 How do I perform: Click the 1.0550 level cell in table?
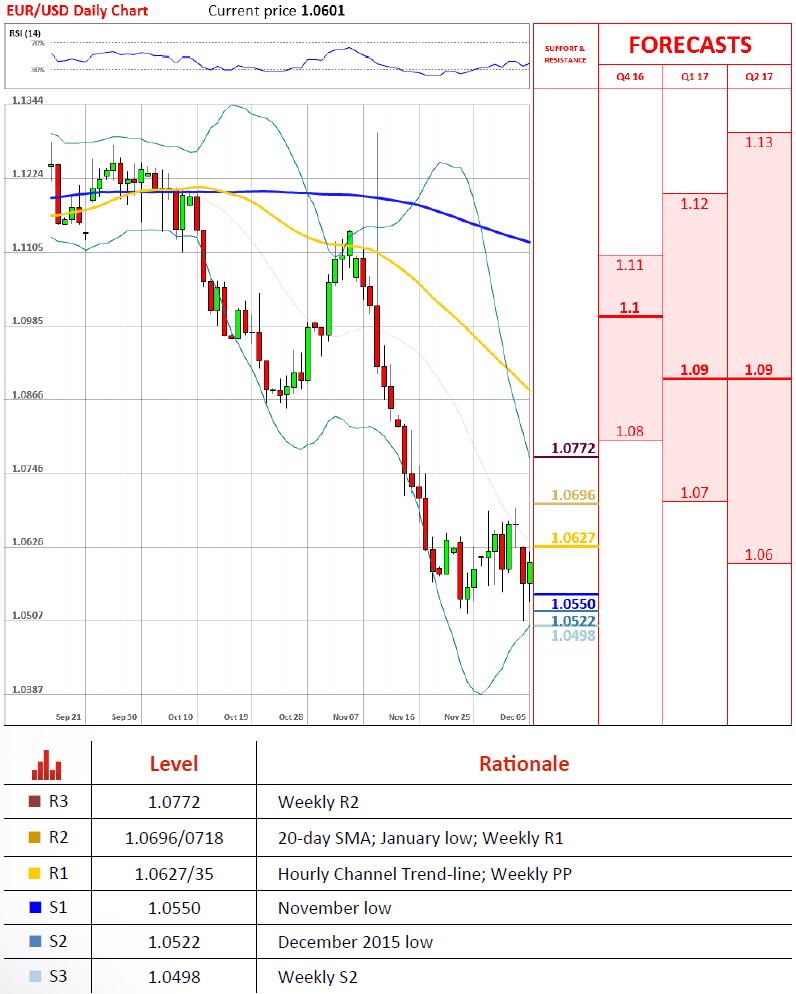tap(174, 908)
